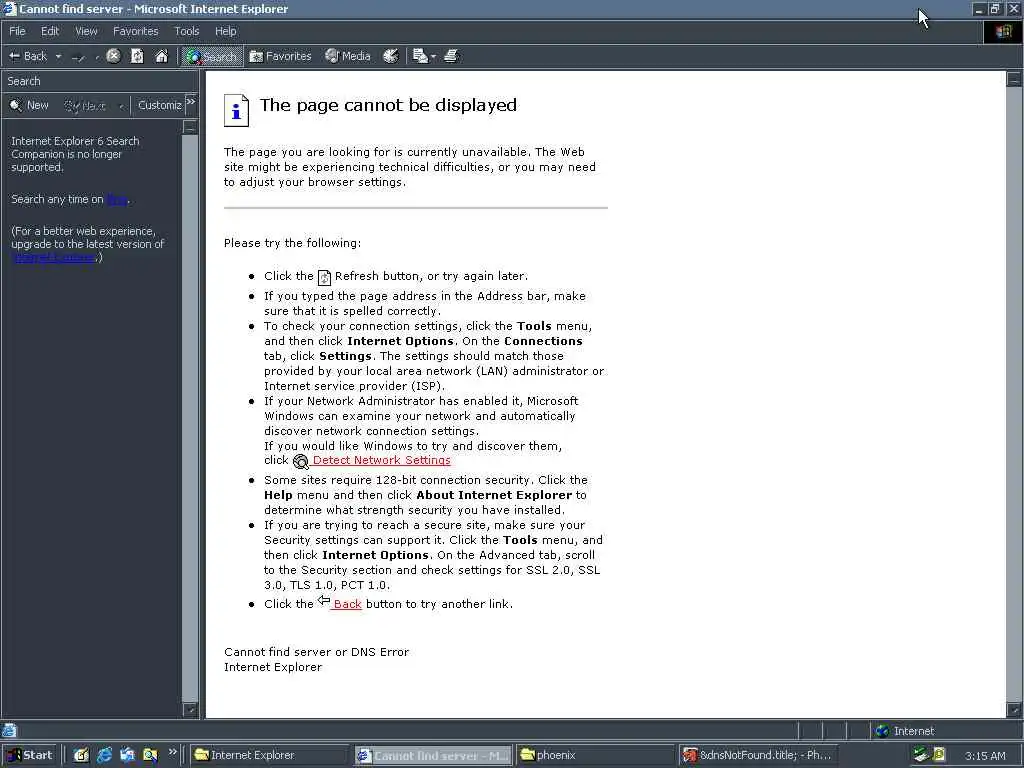This screenshot has width=1024, height=768.
Task: Click the info page icon beside heading
Action: (x=236, y=110)
